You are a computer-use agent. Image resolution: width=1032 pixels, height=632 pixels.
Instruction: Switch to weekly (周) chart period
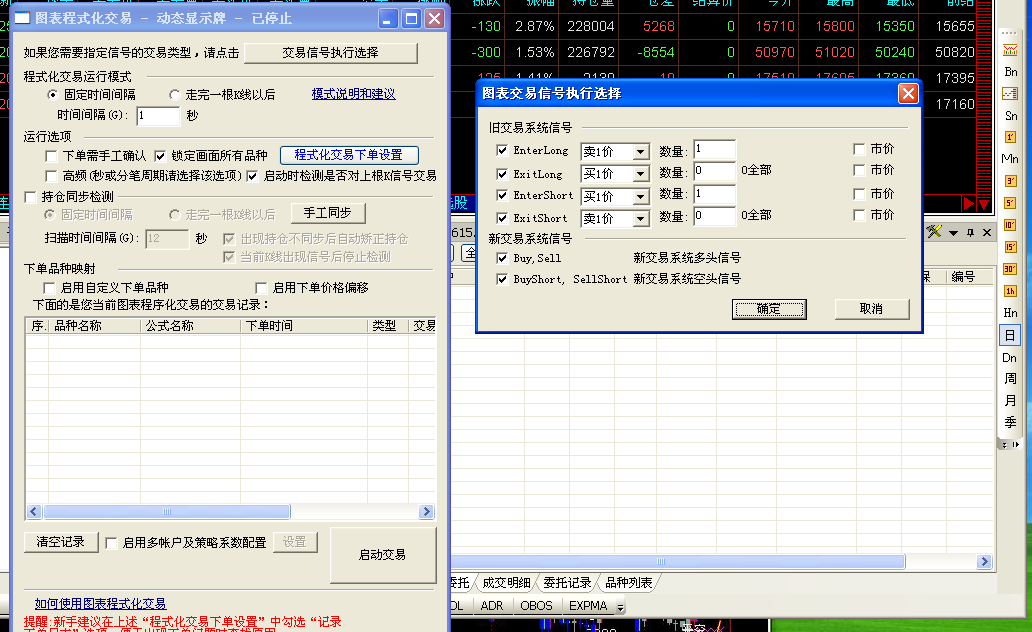1010,379
